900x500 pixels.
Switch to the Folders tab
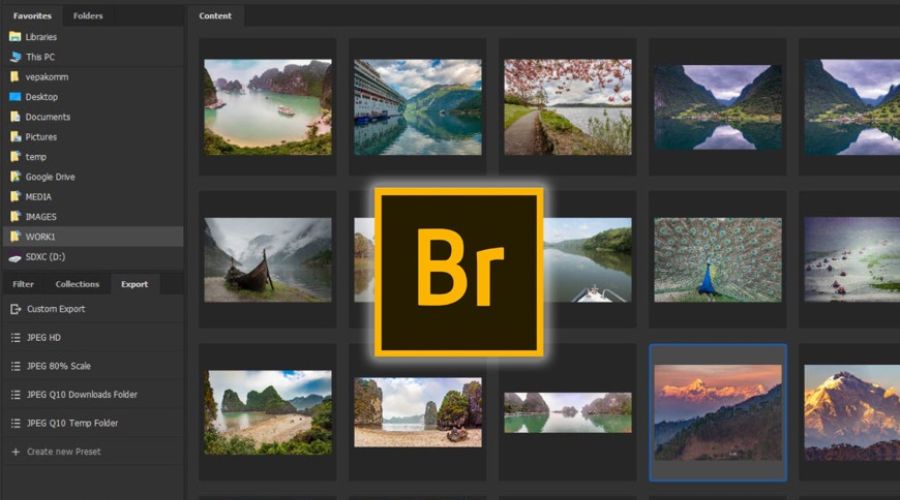pos(88,16)
